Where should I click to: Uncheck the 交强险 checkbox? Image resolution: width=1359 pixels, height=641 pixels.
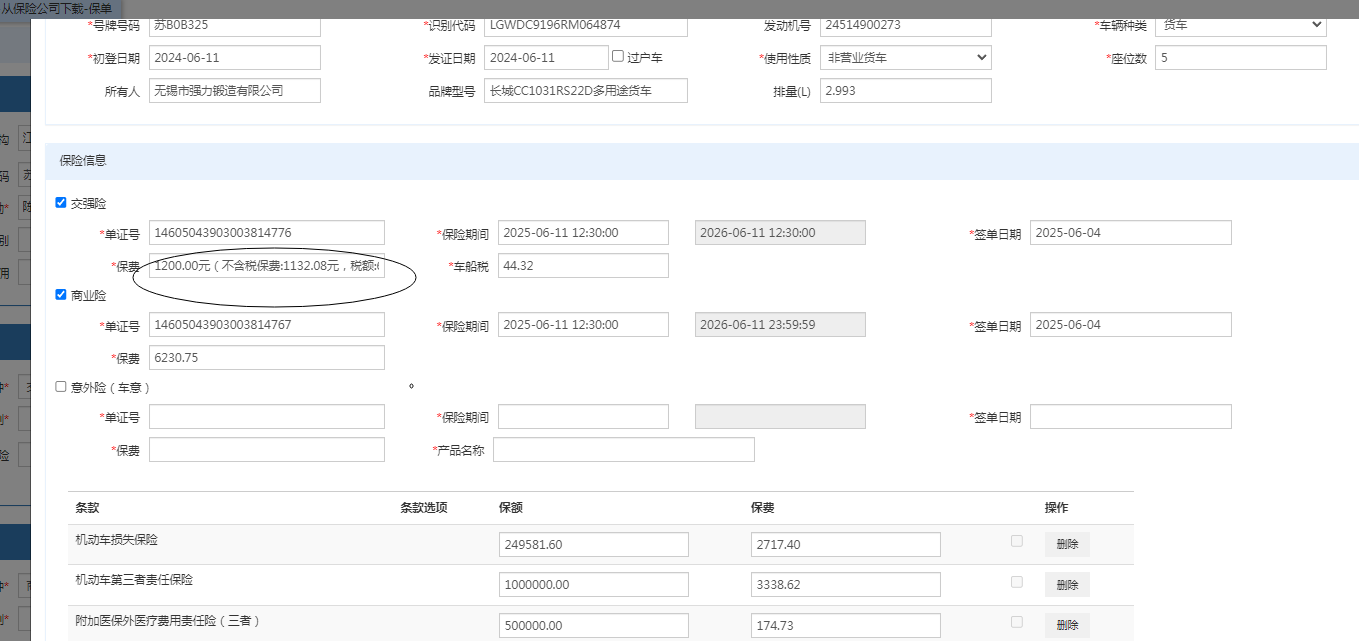tap(61, 203)
